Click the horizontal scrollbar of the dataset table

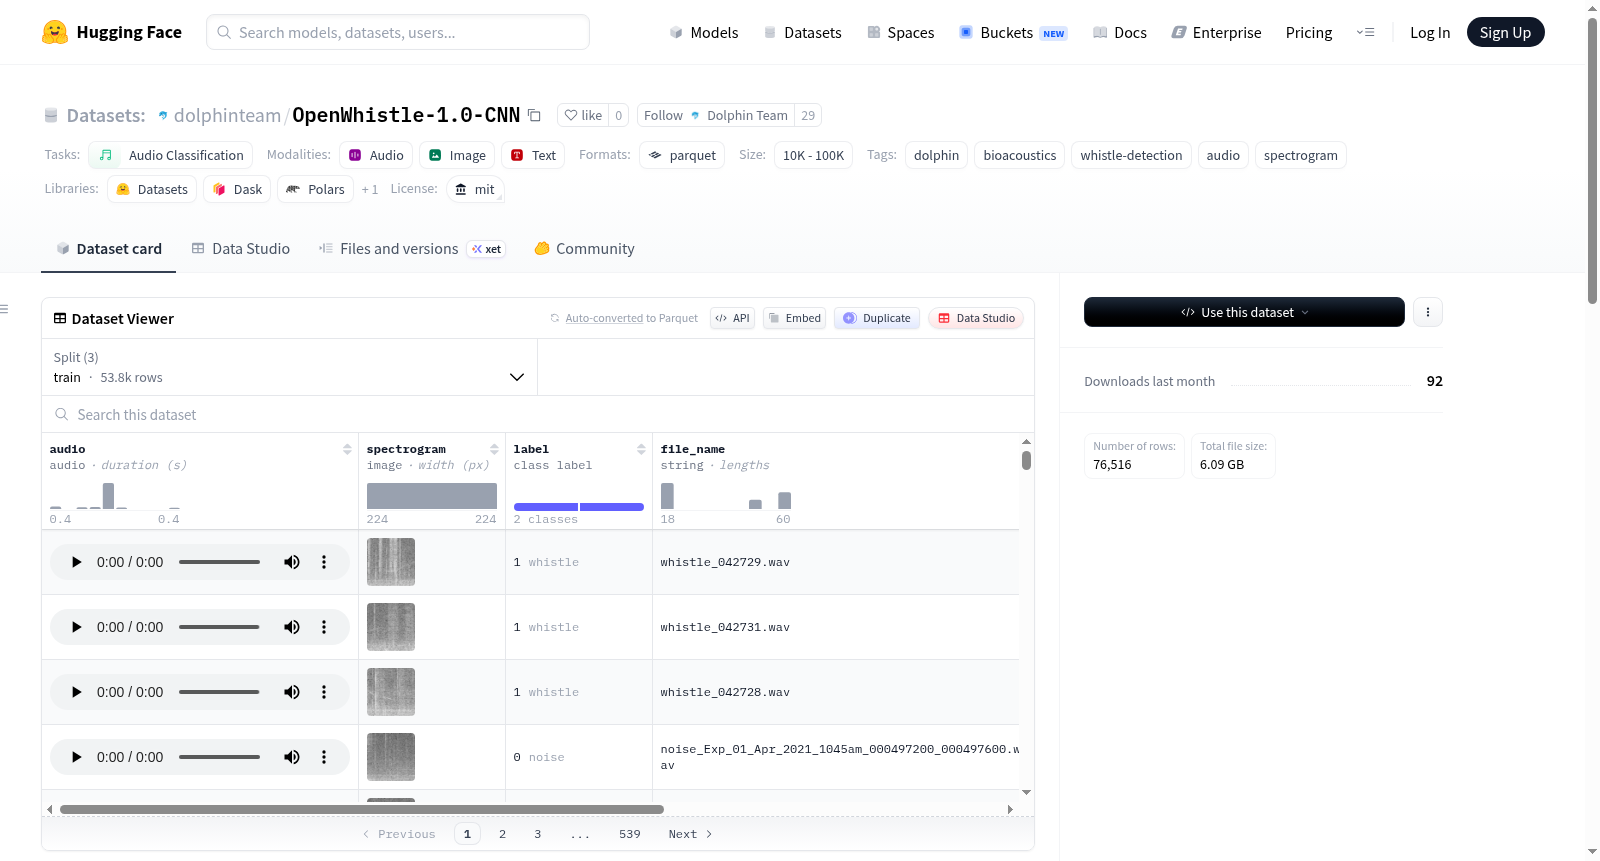click(362, 809)
